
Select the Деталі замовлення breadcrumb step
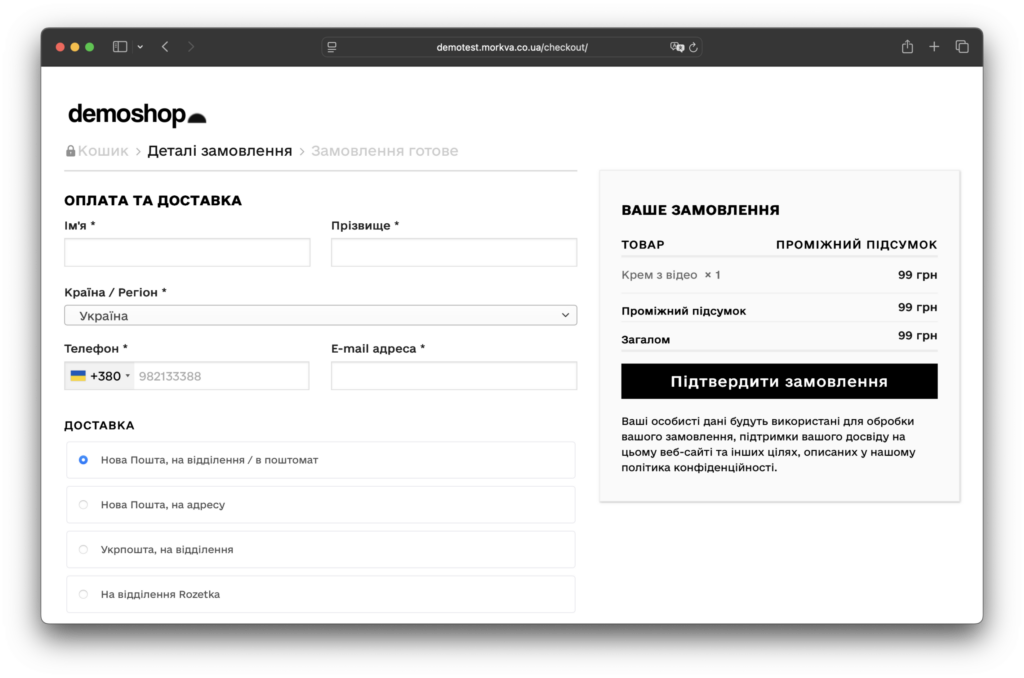219,151
